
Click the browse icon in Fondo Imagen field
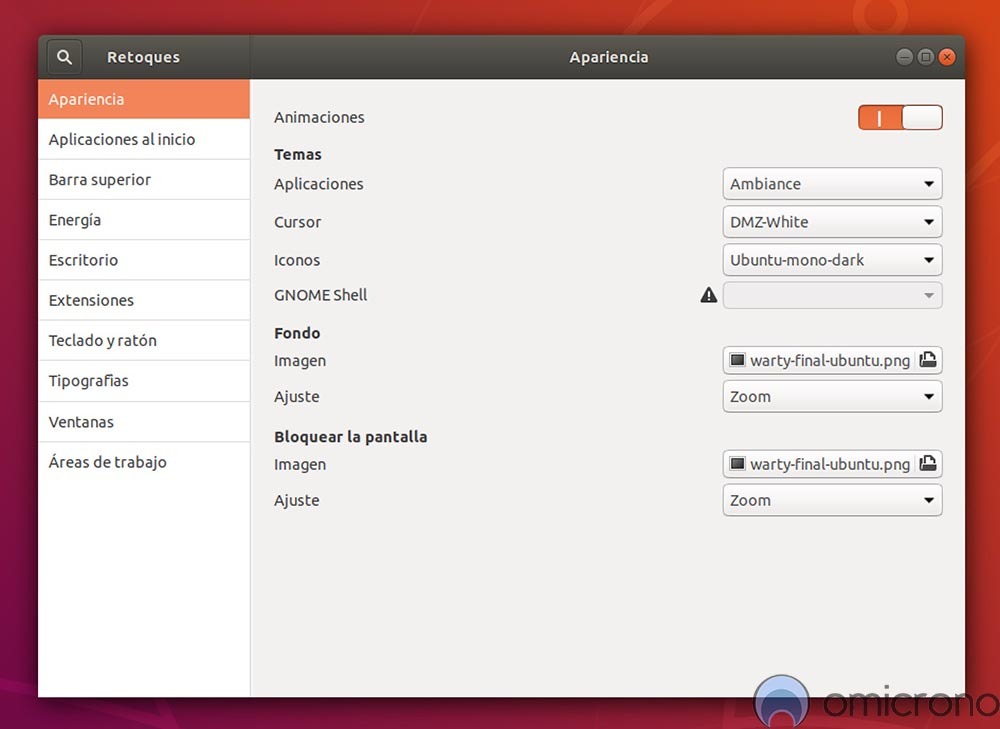929,360
